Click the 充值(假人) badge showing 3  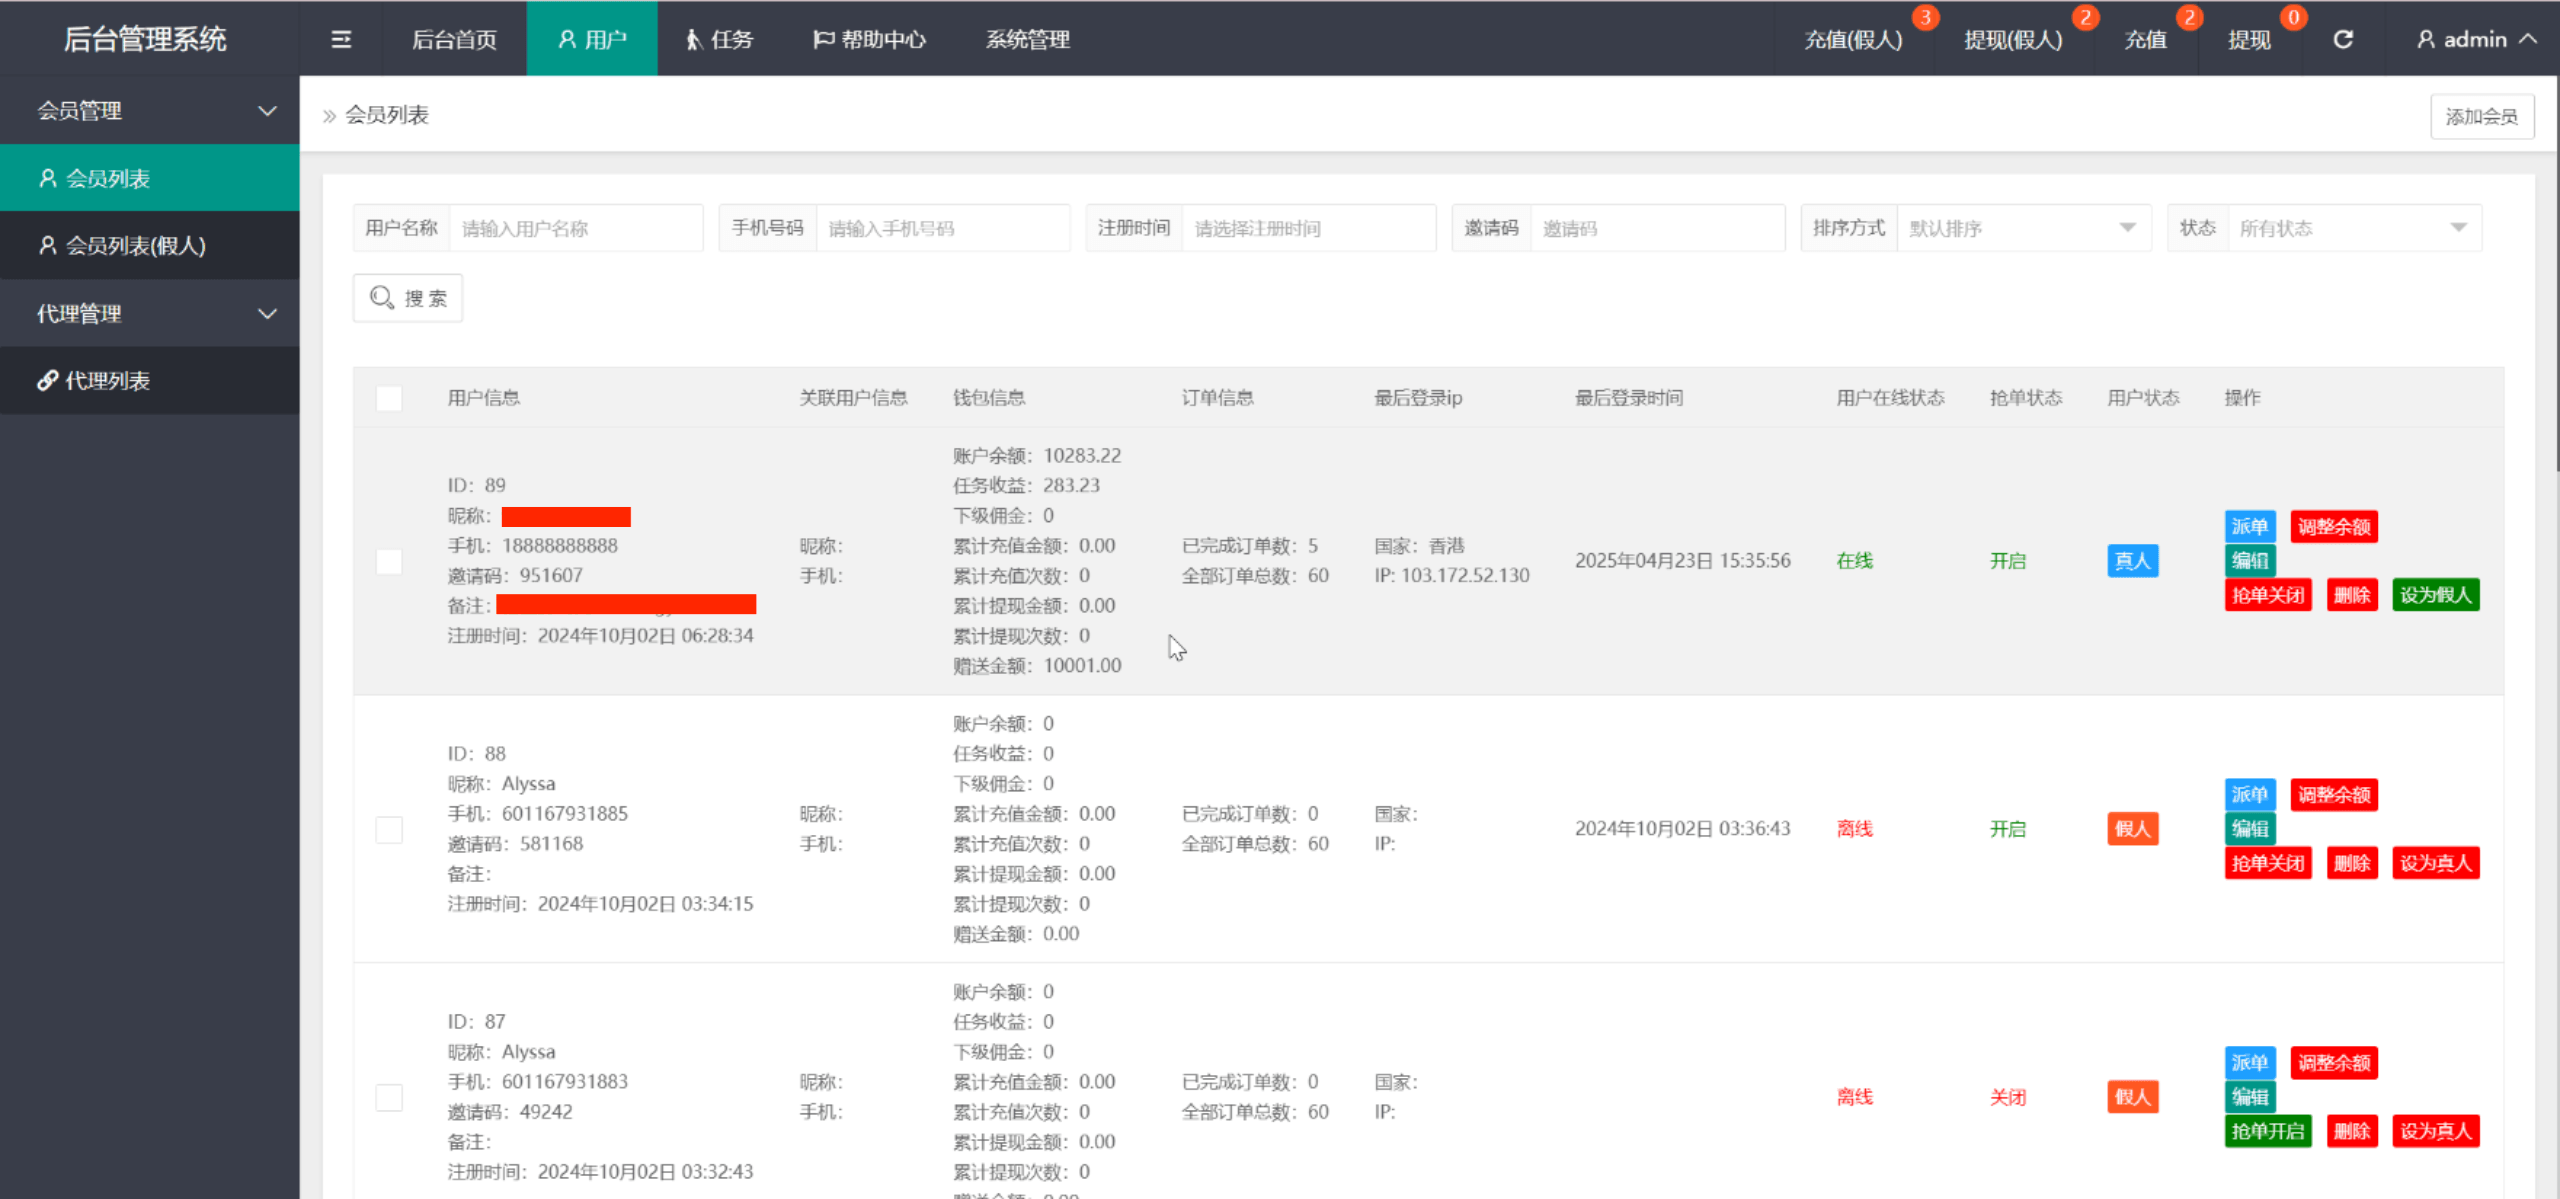click(1924, 18)
